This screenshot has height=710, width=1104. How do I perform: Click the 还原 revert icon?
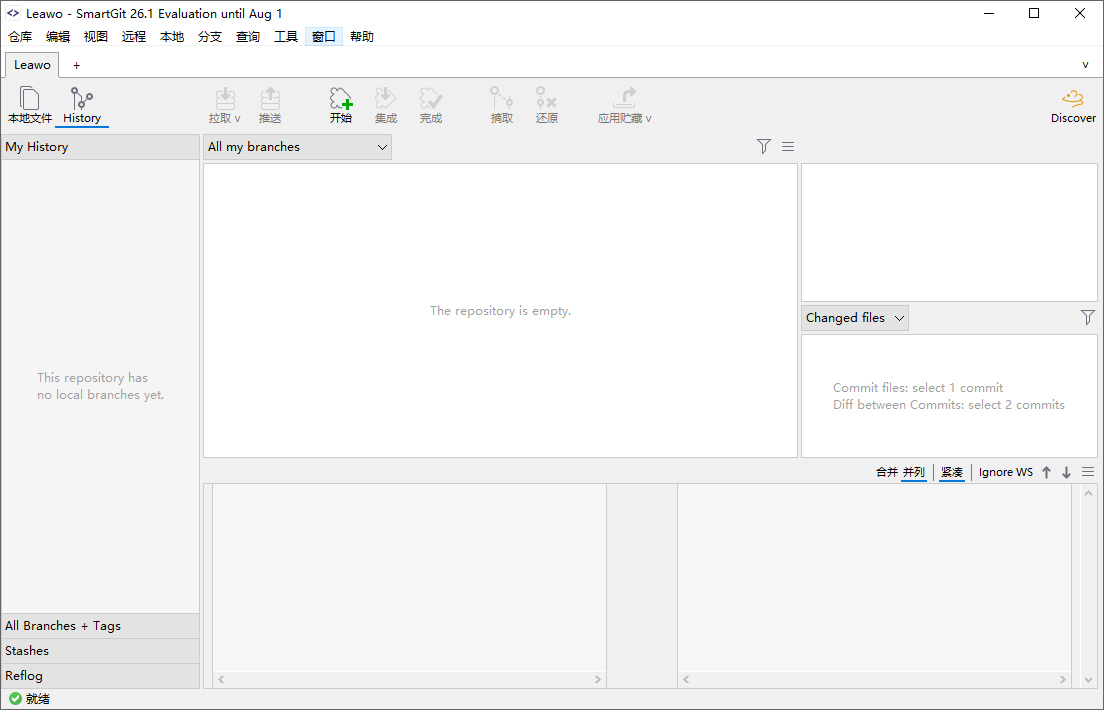(x=546, y=105)
